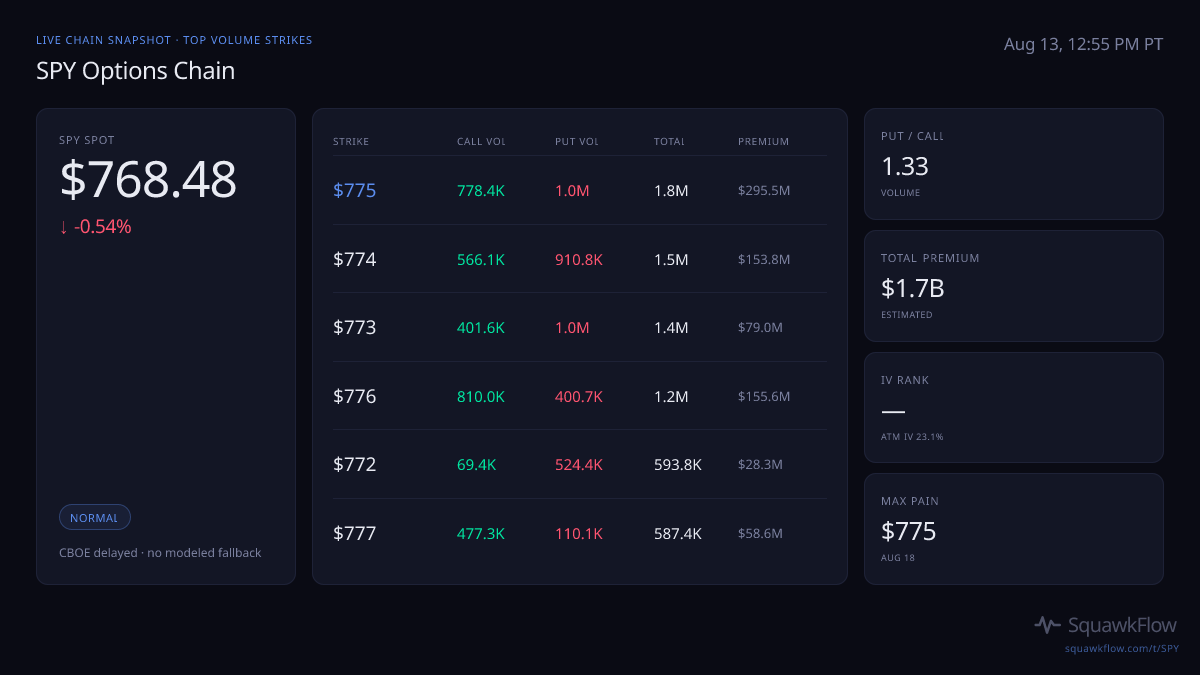
Task: Select the $772 strike row
Action: click(580, 464)
